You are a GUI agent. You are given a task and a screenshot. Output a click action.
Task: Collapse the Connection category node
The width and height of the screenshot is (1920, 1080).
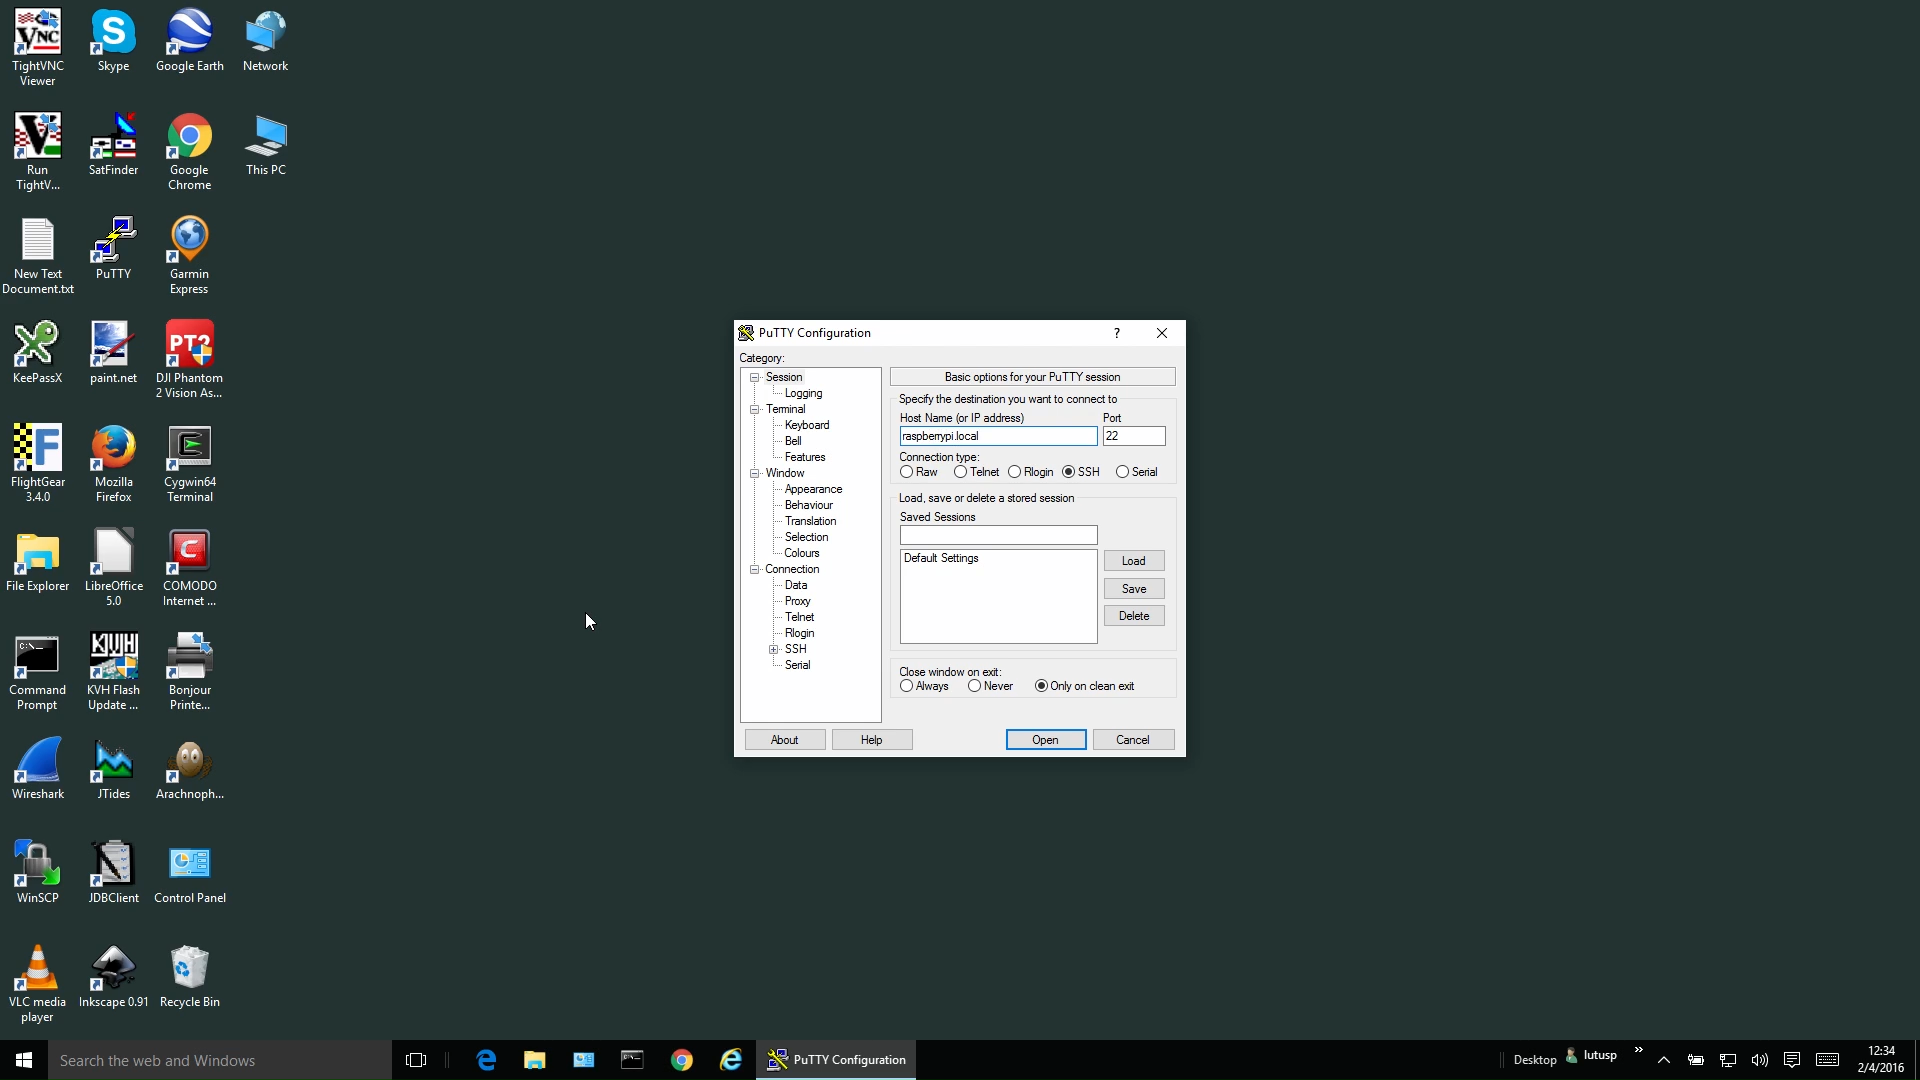[755, 569]
